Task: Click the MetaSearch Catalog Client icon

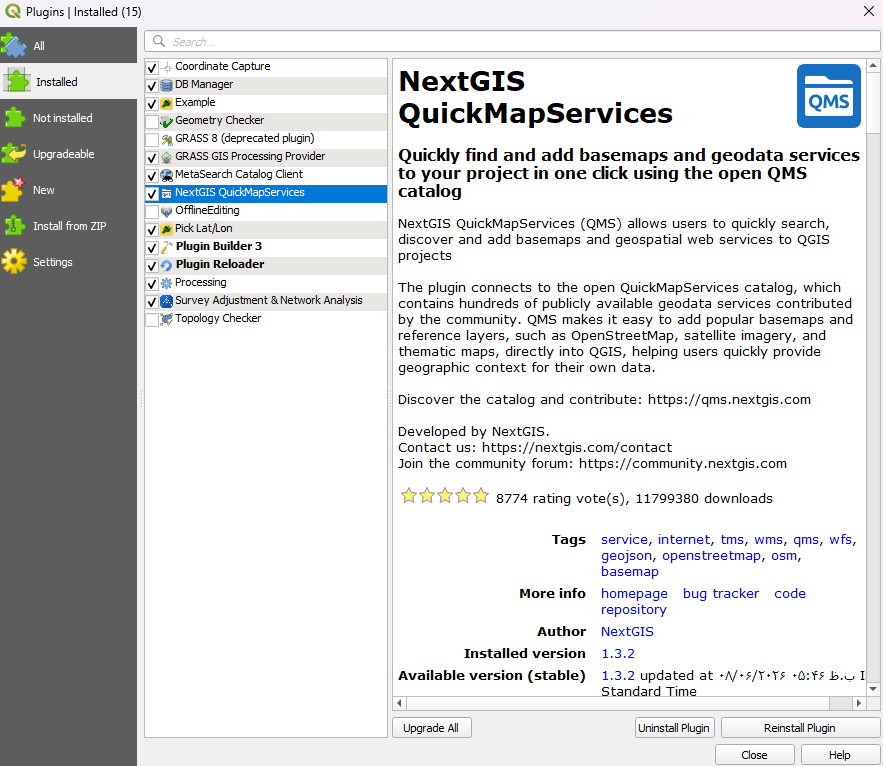Action: click(x=167, y=176)
